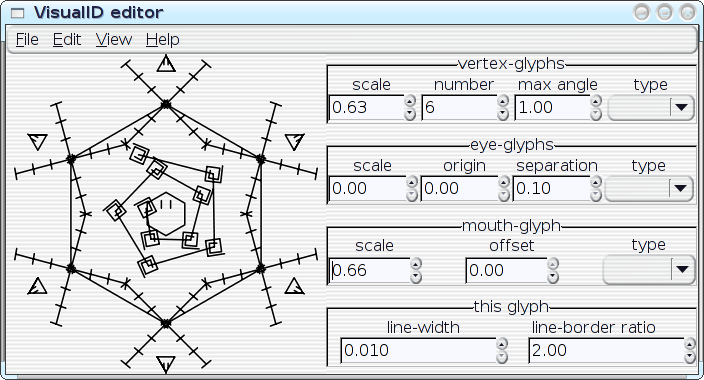The height and width of the screenshot is (380, 704).
Task: Click the bottom triangle glyph in canvas
Action: click(x=166, y=364)
